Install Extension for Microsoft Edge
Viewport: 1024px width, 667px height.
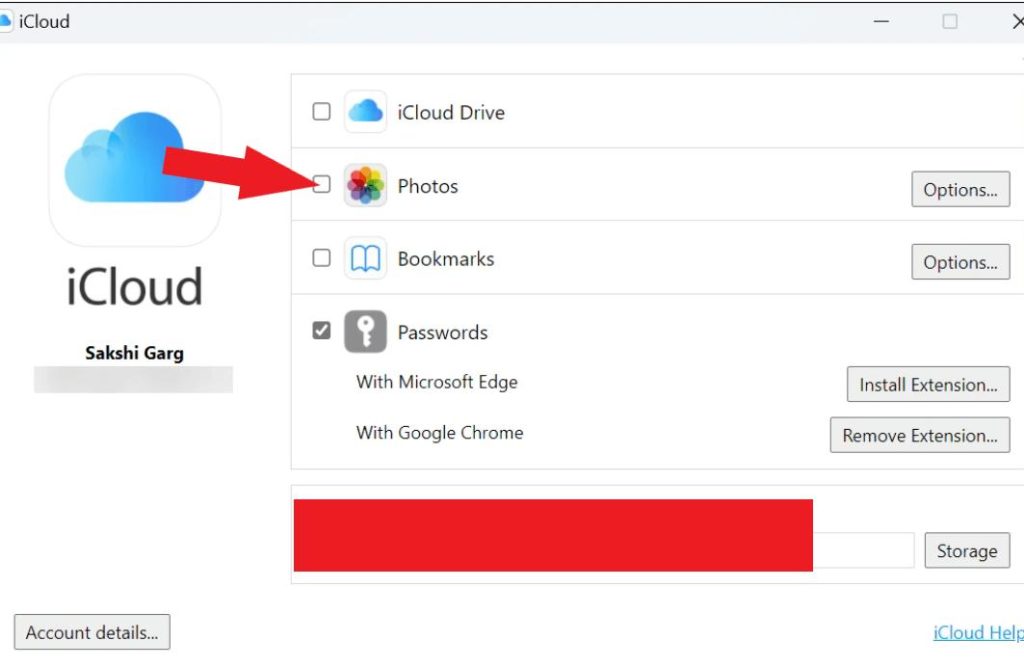(x=928, y=384)
